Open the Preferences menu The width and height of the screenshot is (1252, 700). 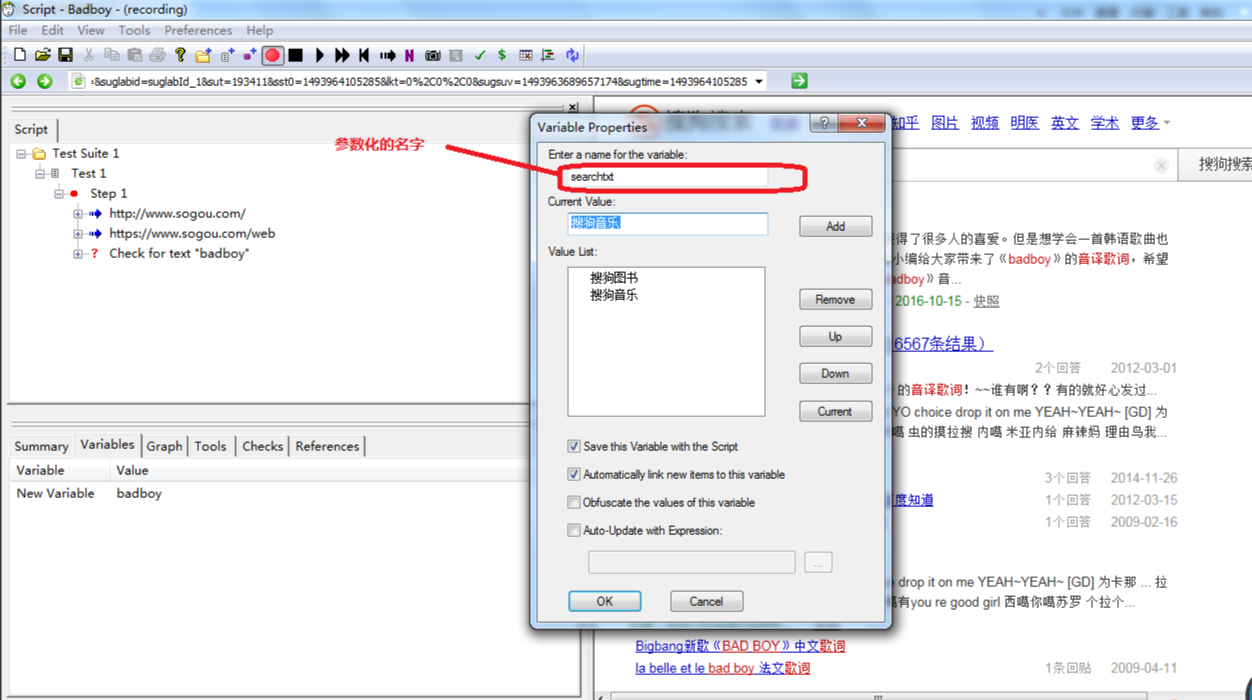tap(198, 30)
